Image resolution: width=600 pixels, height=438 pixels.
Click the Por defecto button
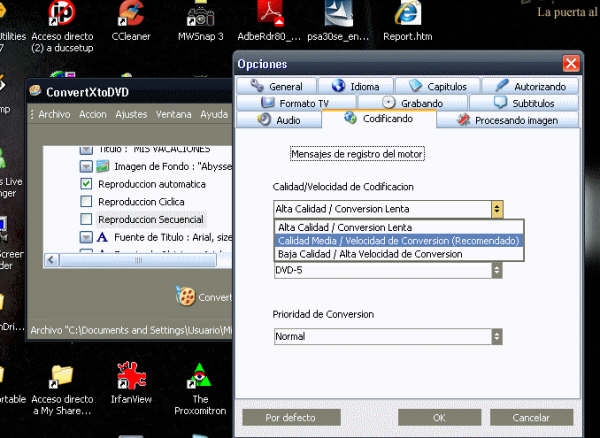pos(291,417)
